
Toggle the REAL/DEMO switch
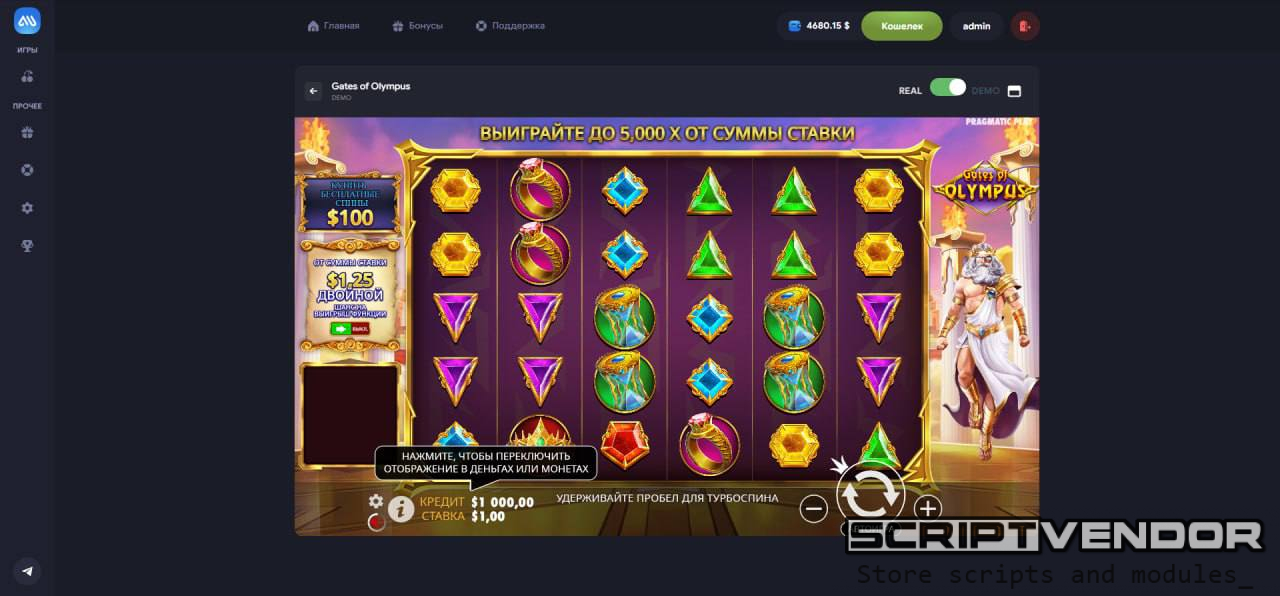coord(948,88)
